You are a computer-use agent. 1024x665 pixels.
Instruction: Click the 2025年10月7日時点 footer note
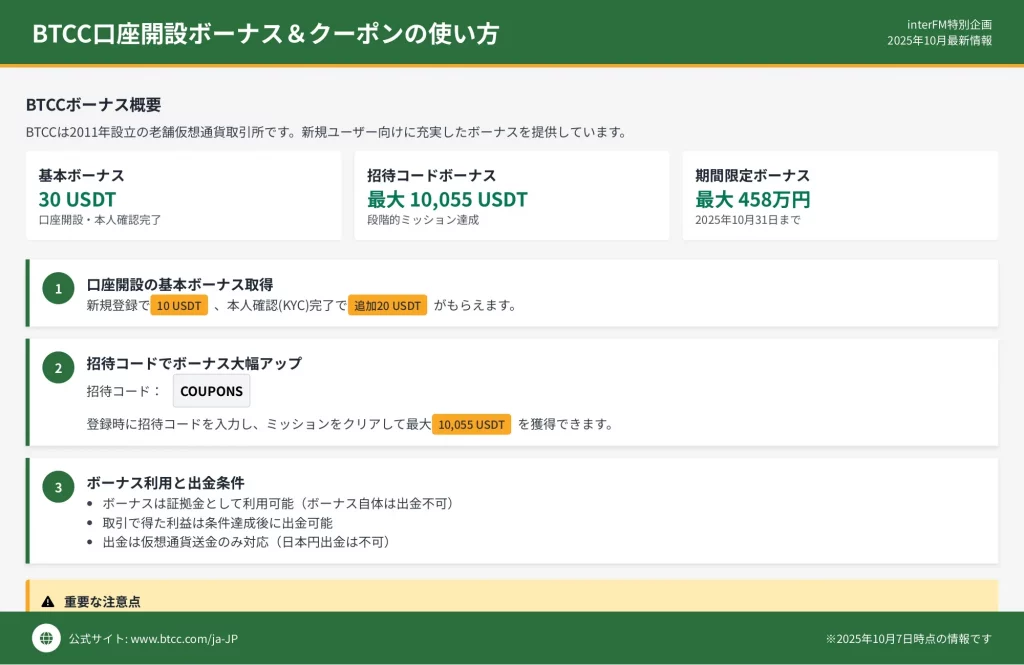pyautogui.click(x=908, y=639)
